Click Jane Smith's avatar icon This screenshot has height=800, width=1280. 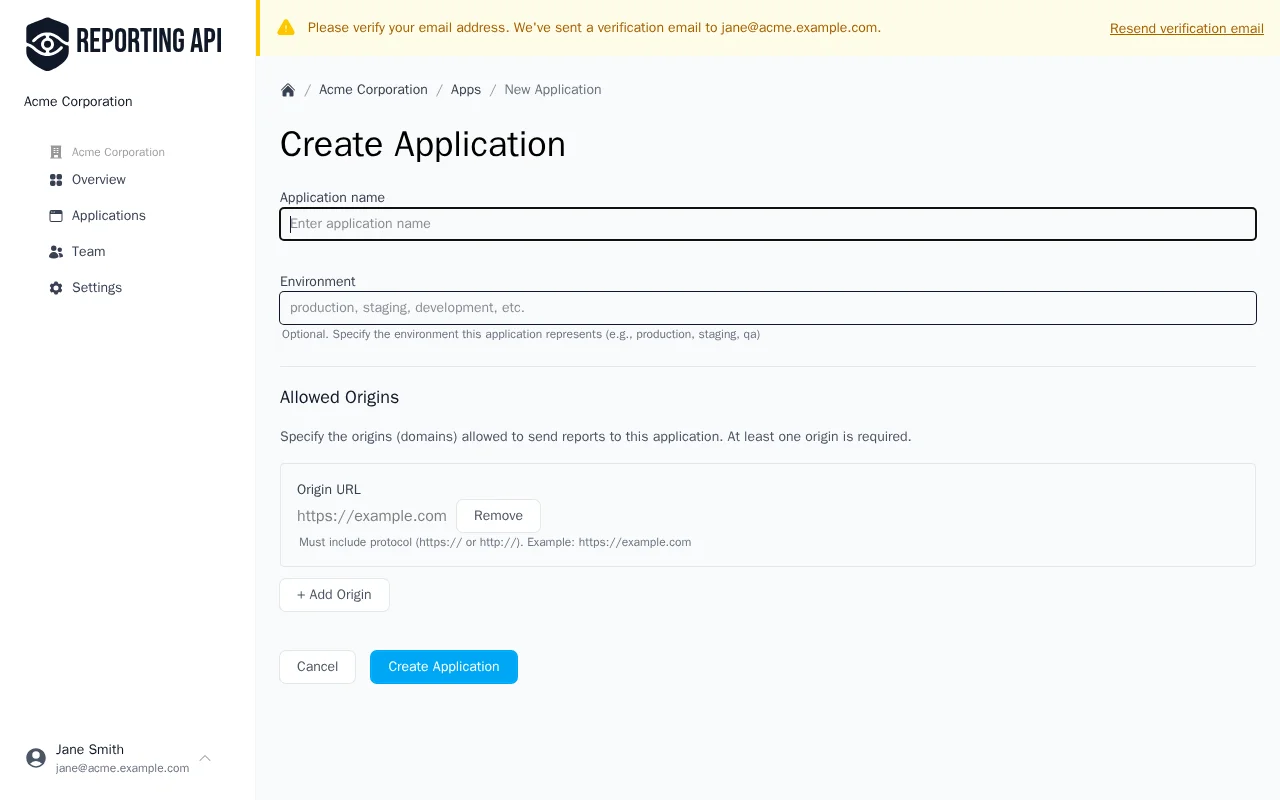pos(36,758)
